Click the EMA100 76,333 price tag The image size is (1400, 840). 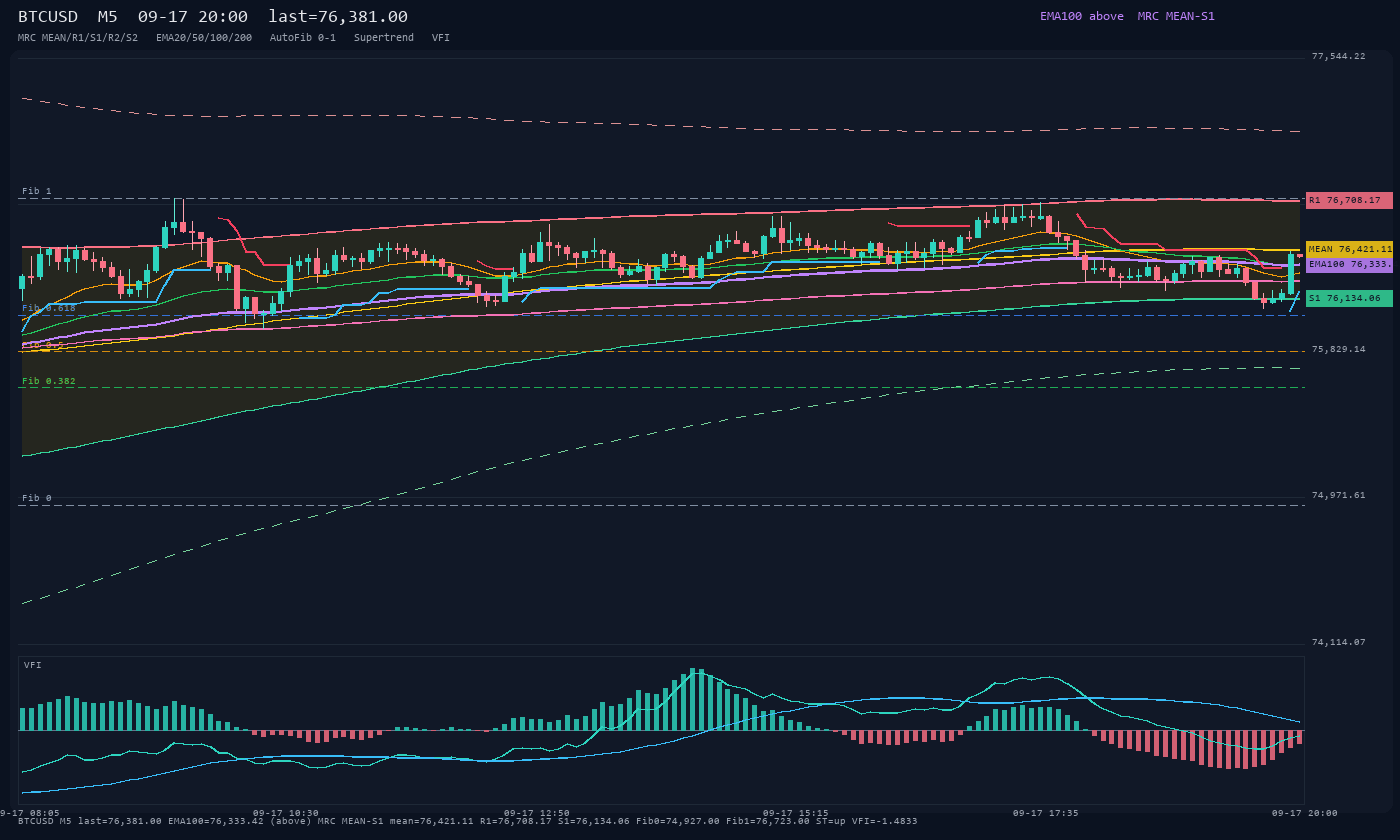point(1349,265)
